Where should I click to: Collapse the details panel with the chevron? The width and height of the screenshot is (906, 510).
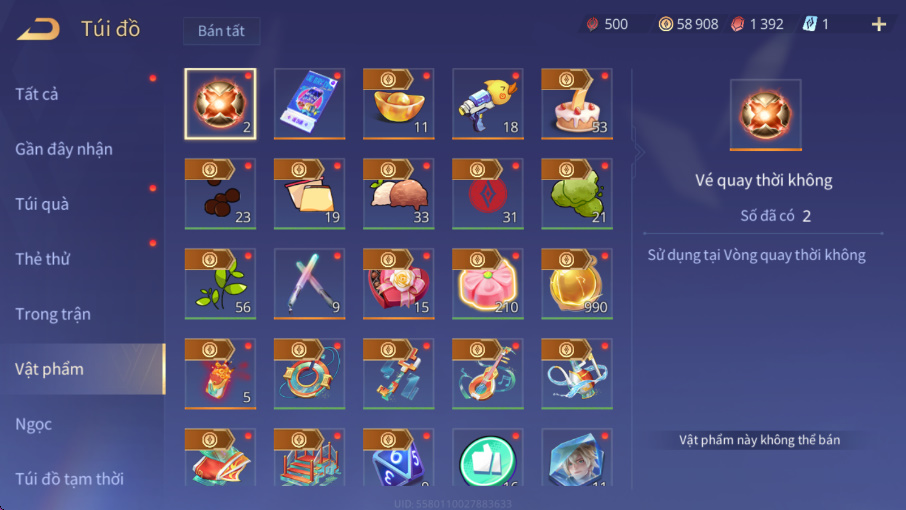click(638, 152)
